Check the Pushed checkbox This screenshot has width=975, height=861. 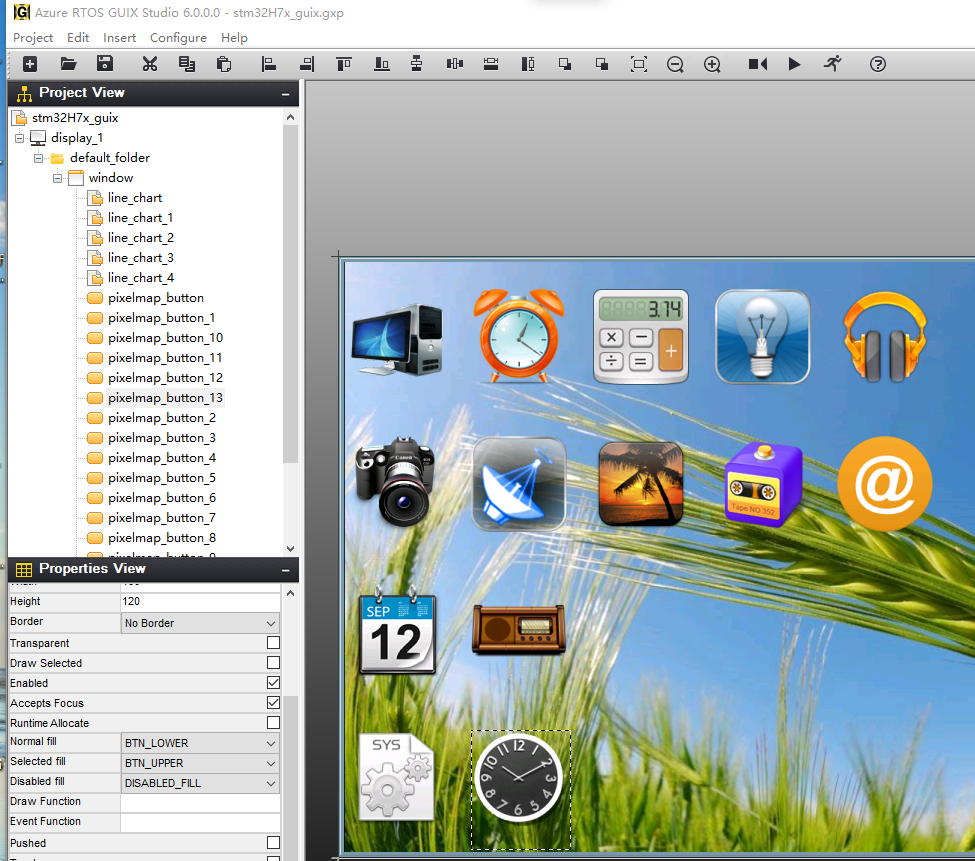(x=273, y=842)
